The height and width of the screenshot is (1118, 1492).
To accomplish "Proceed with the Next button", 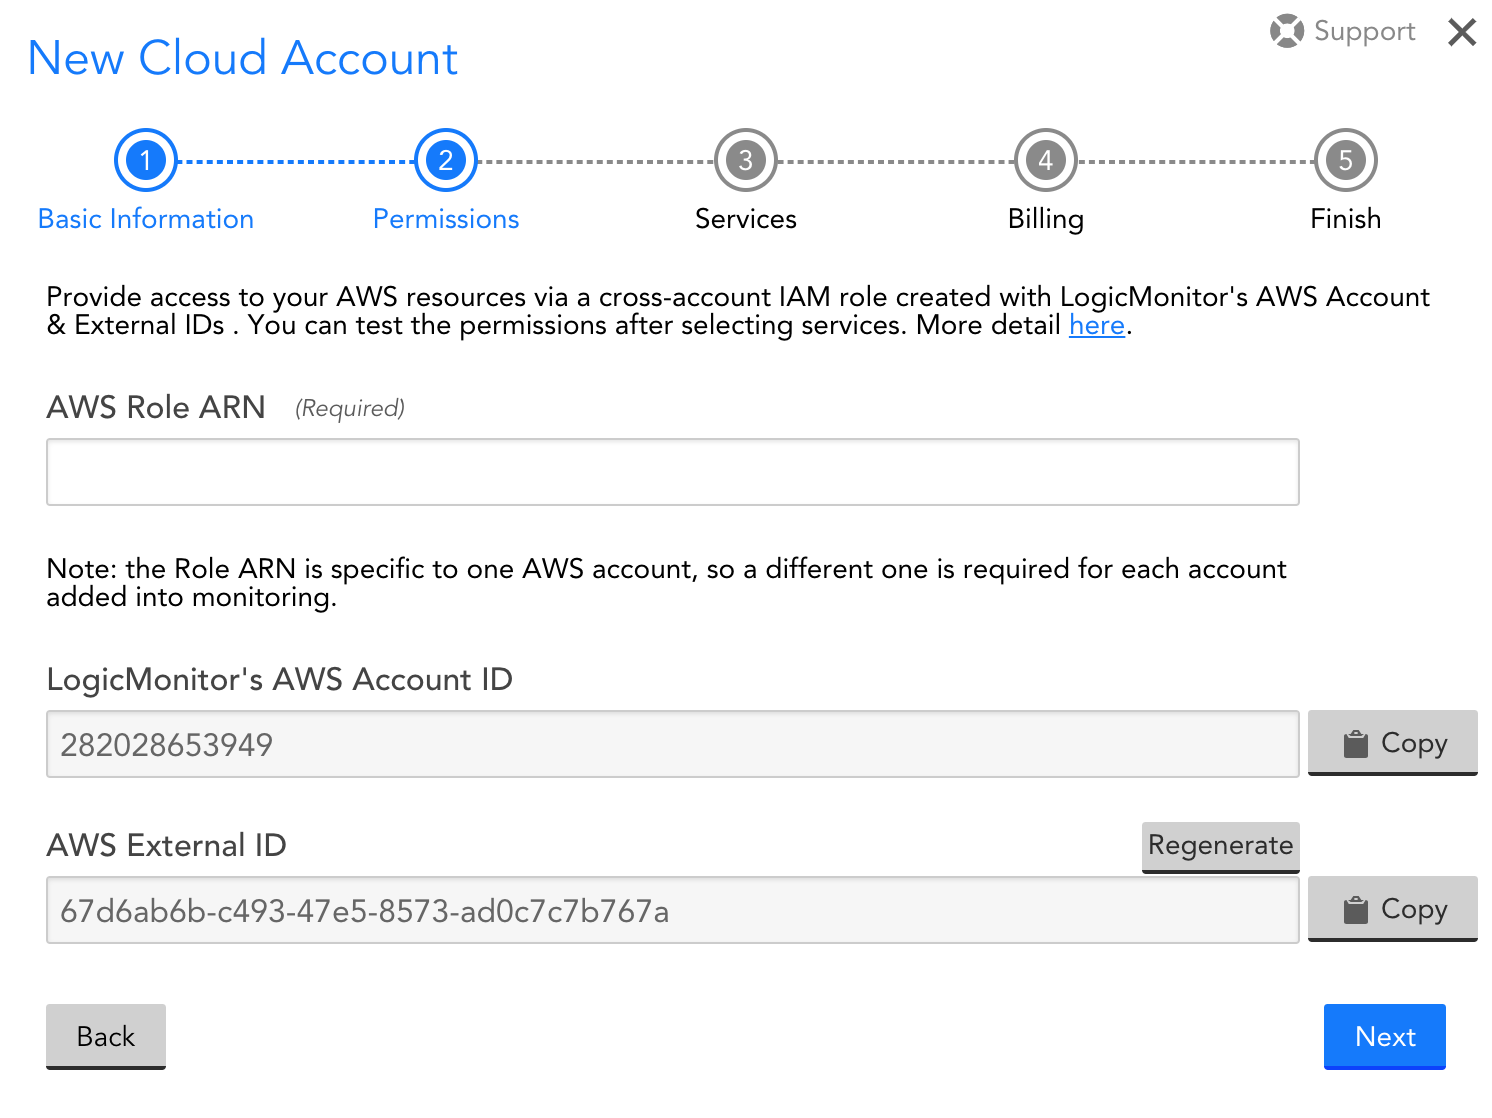I will click(1385, 1037).
